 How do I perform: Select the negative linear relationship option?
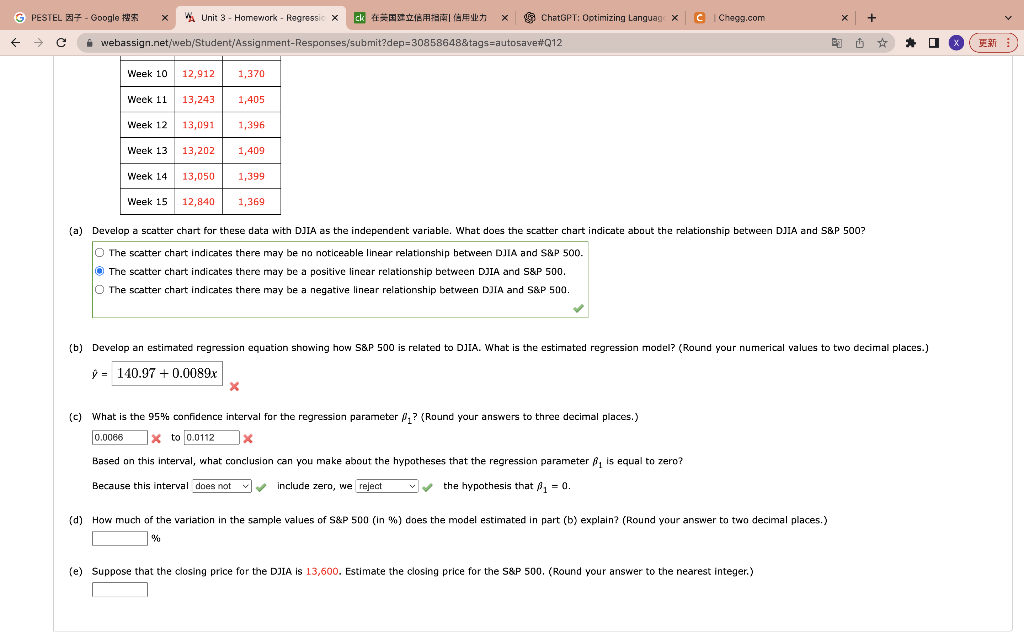99,289
